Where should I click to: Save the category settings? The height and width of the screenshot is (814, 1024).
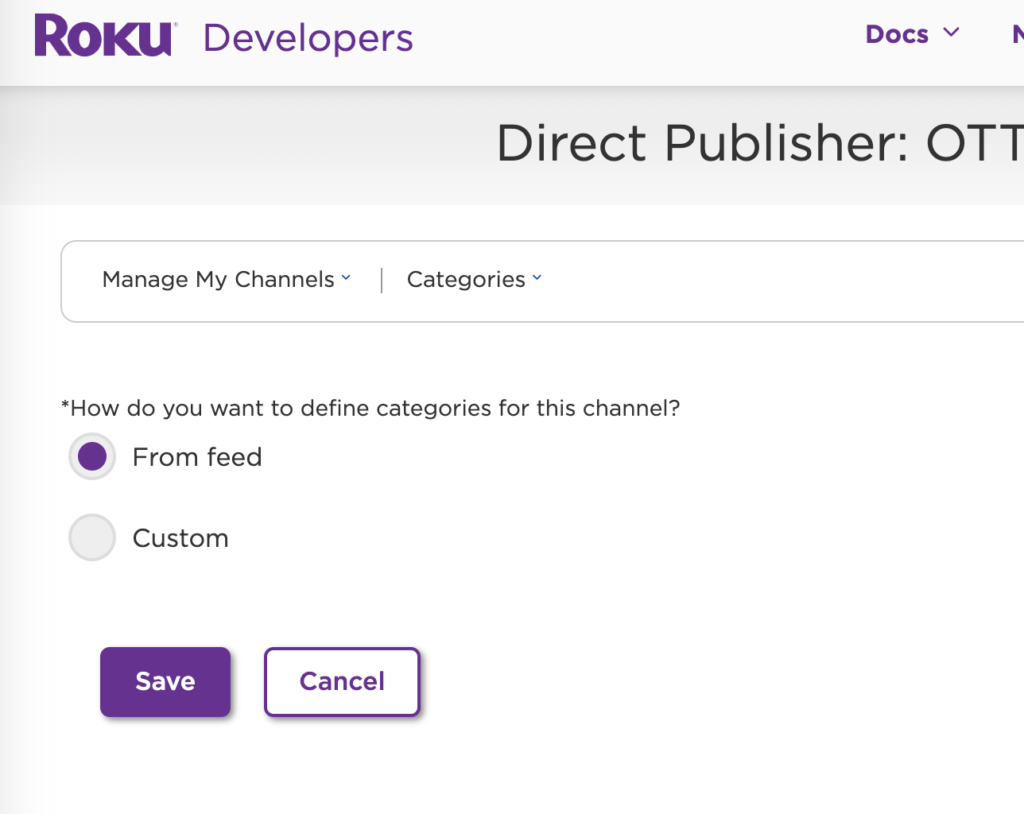pyautogui.click(x=165, y=682)
